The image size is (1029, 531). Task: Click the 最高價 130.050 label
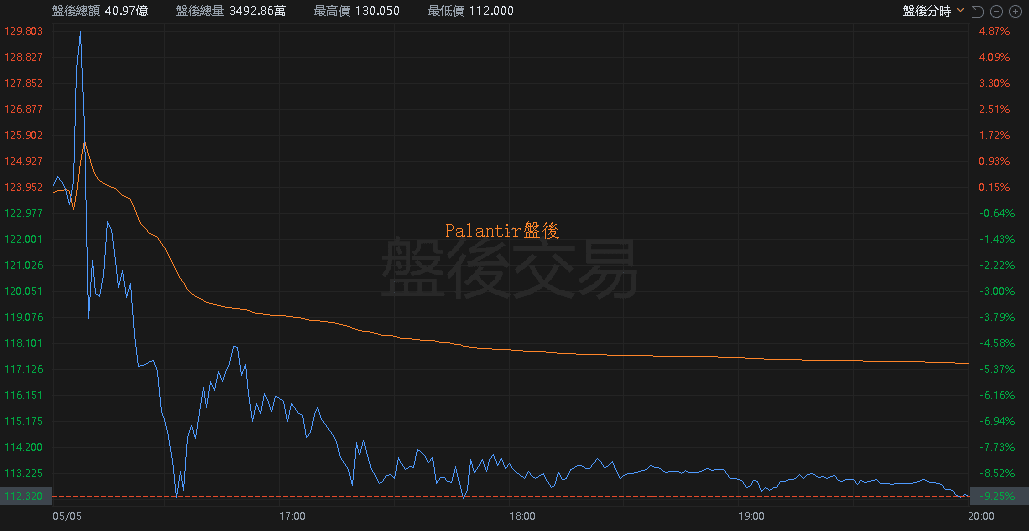[x=356, y=11]
